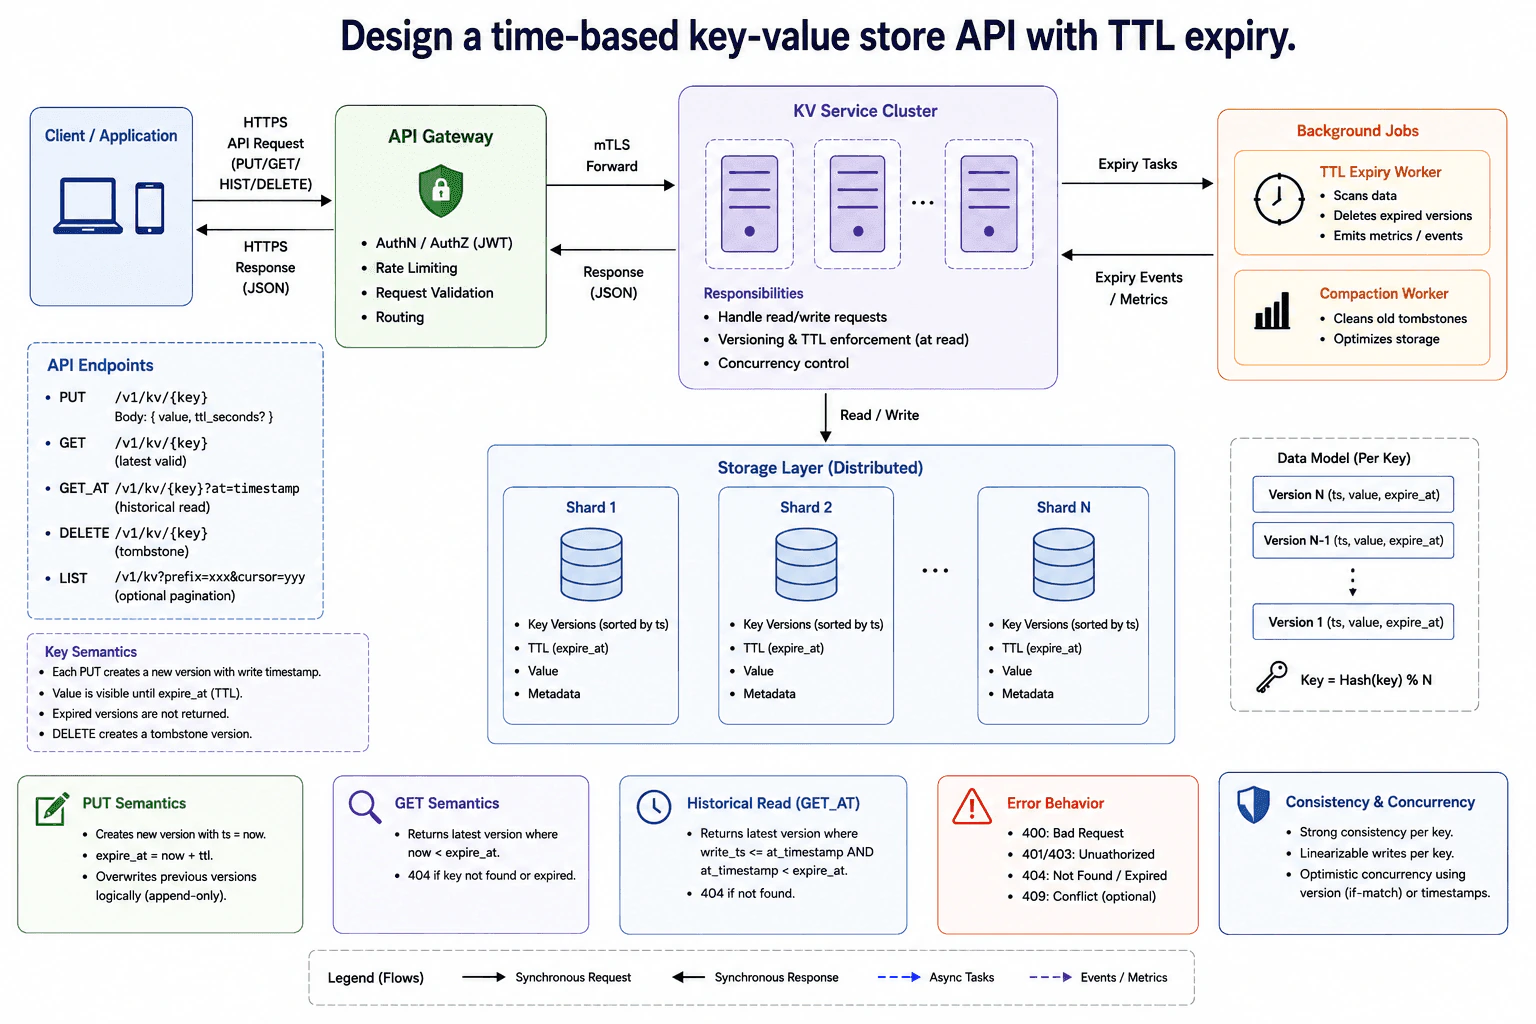
Task: Click the API Endpoints heading
Action: (100, 365)
